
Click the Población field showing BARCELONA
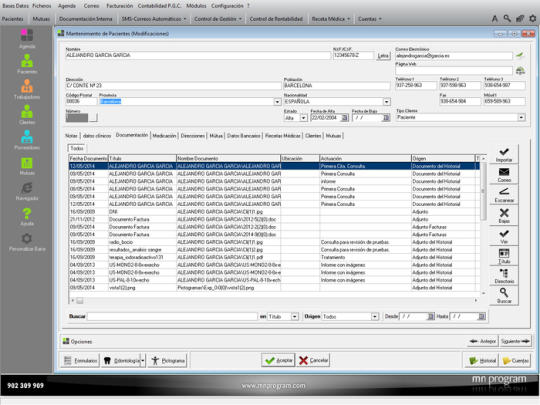click(x=336, y=85)
